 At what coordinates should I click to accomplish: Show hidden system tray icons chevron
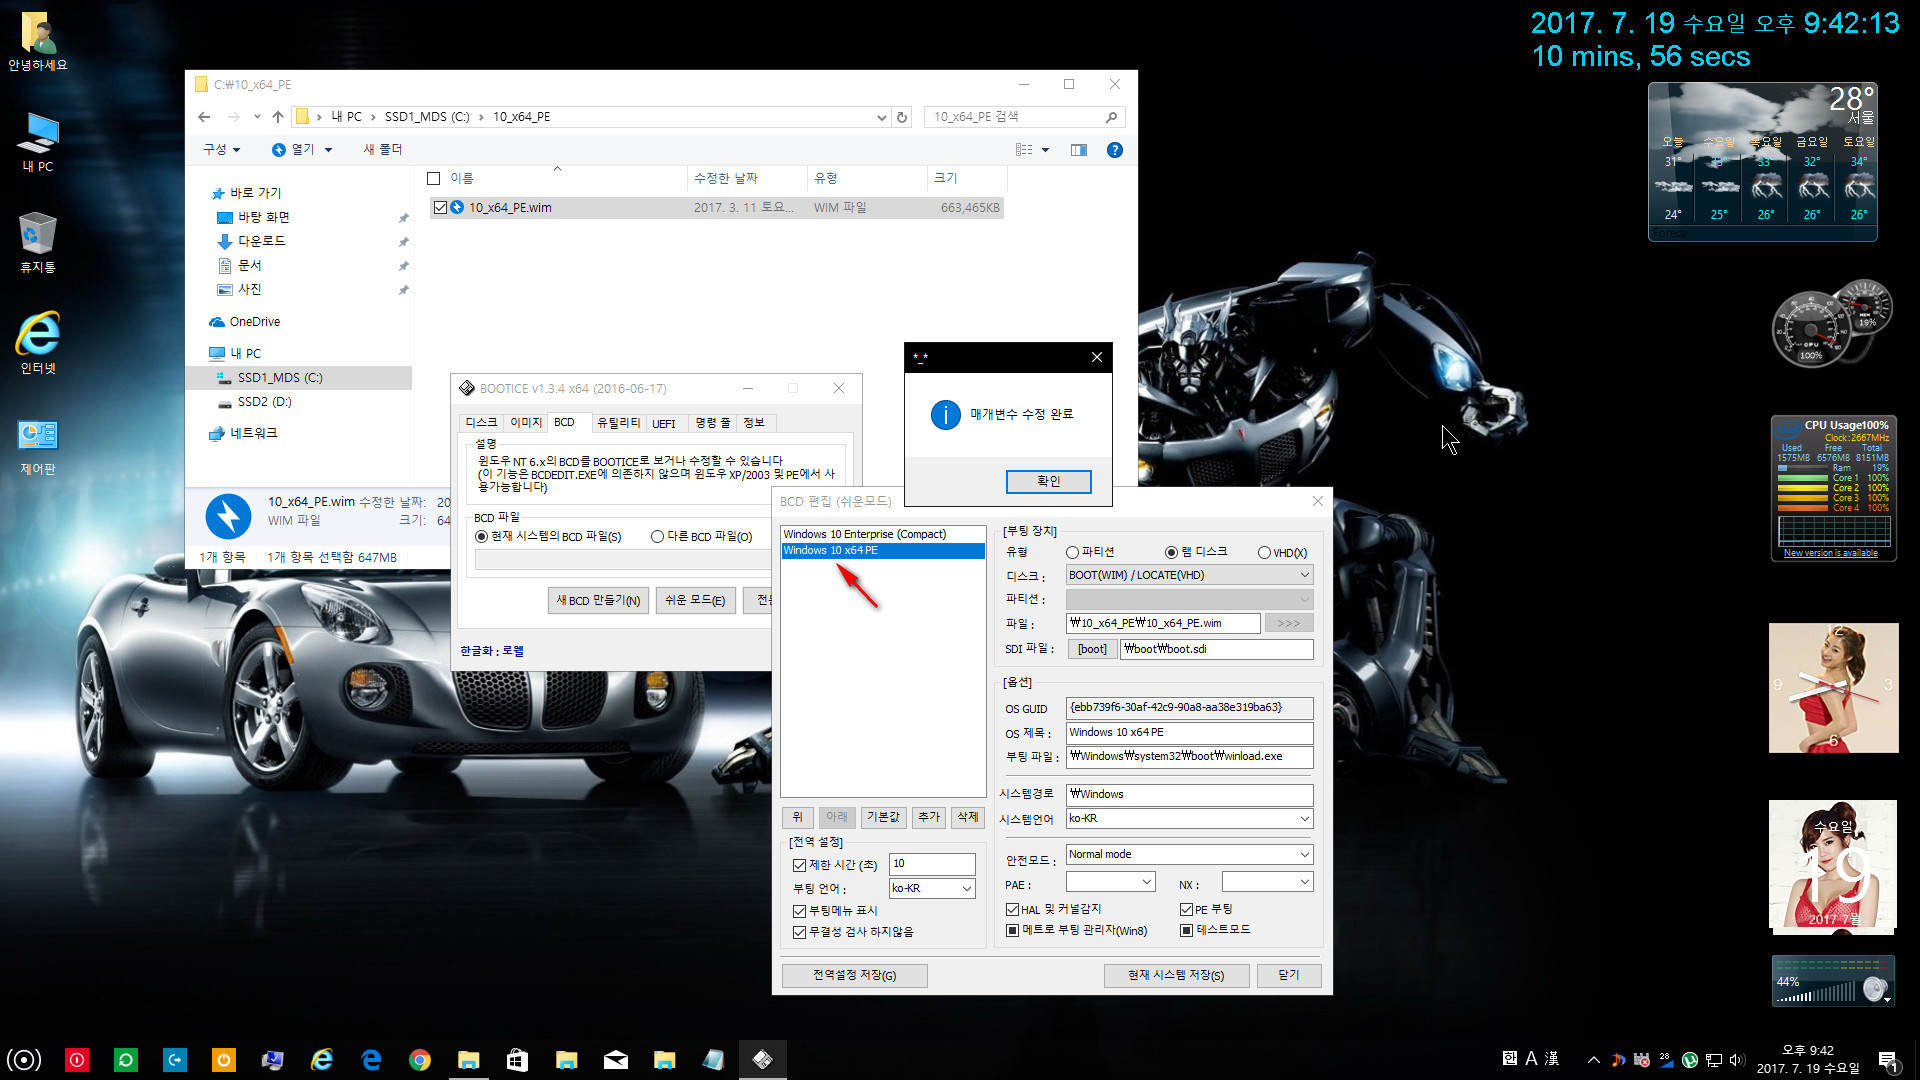click(x=1594, y=1060)
